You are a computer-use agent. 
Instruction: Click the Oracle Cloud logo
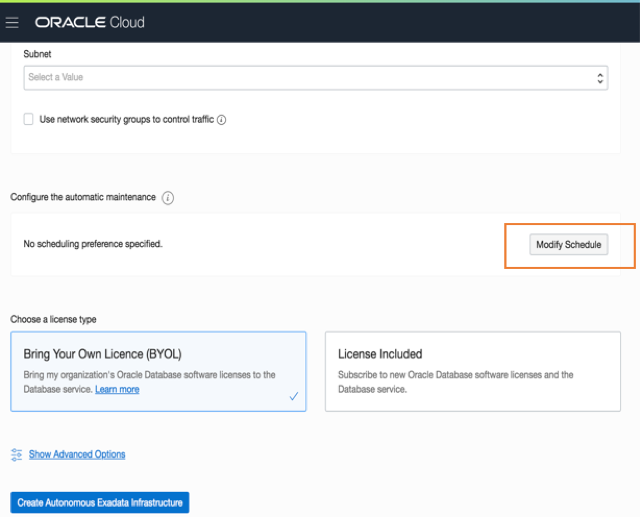click(90, 22)
